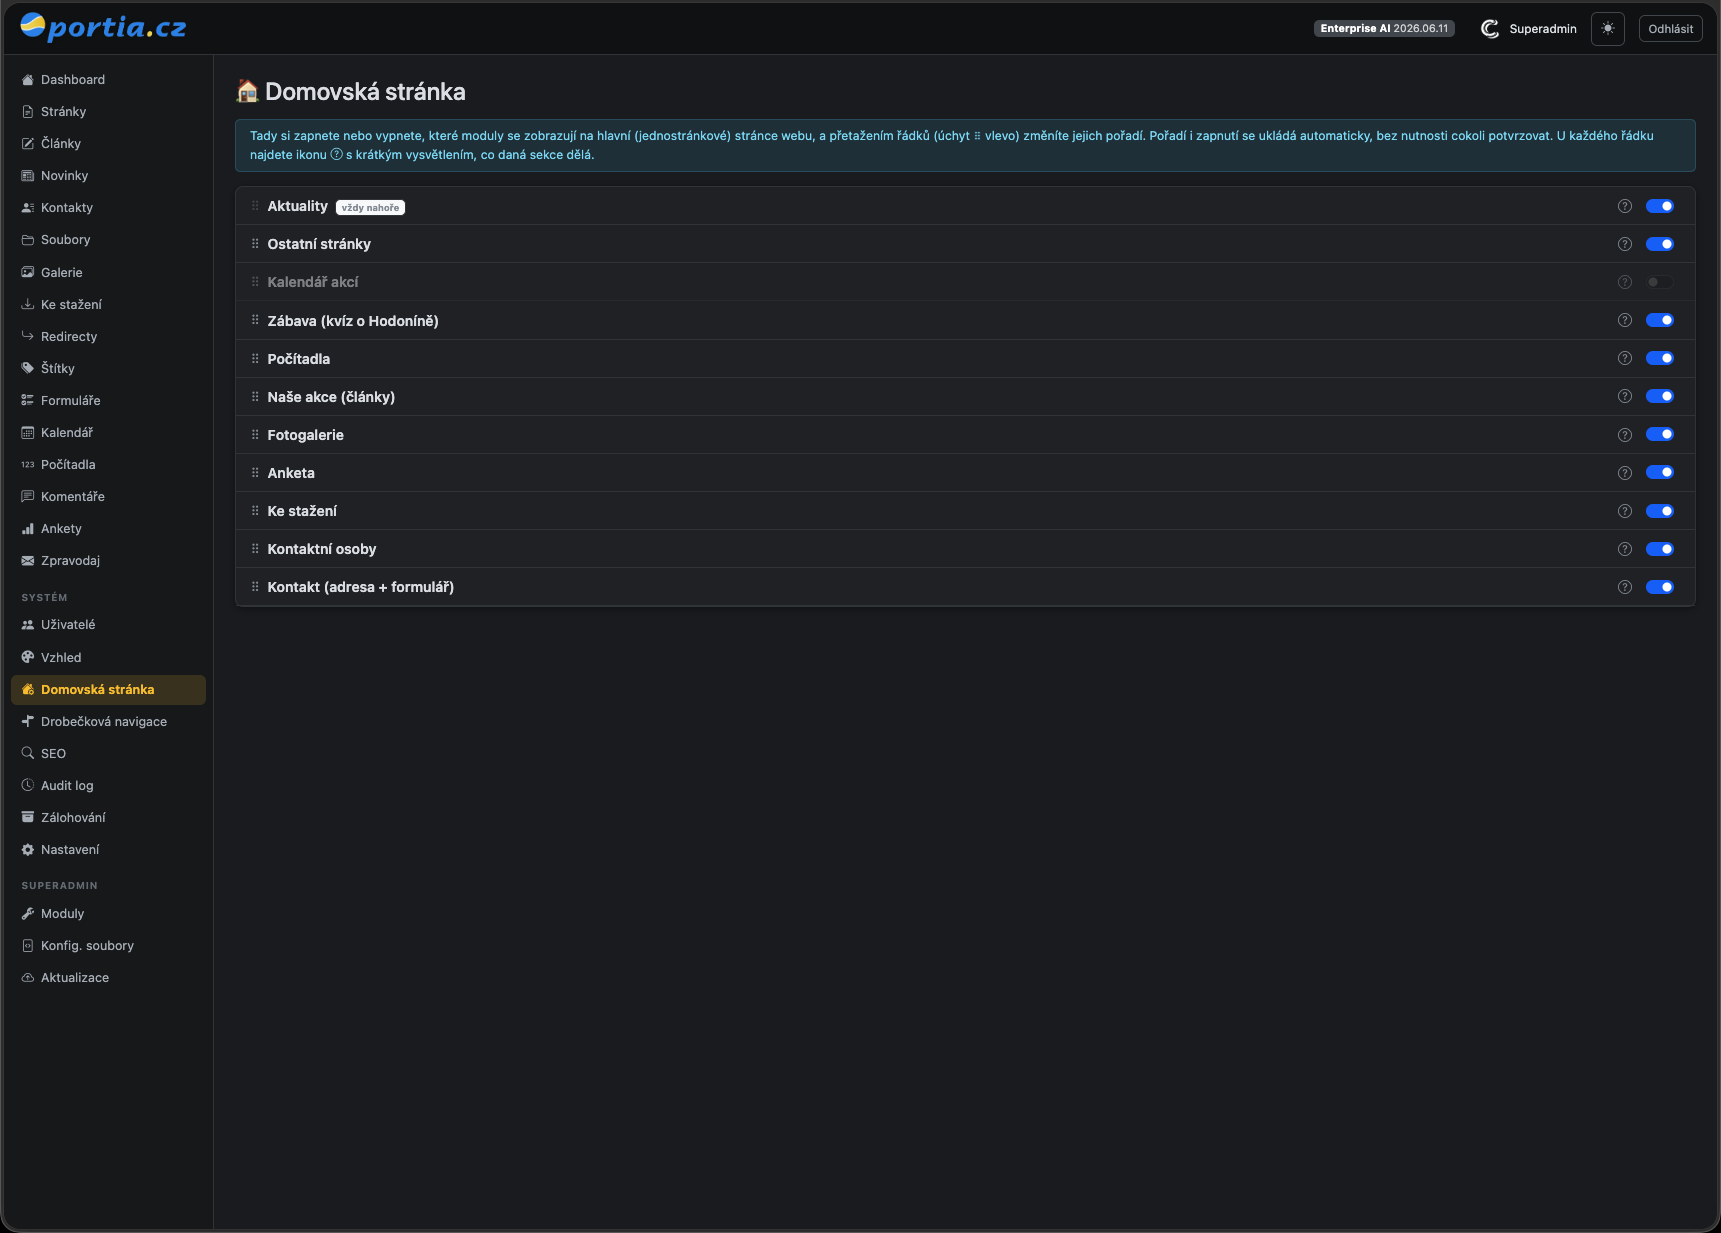Open Drobečková navigace in the sidebar

coord(108,721)
